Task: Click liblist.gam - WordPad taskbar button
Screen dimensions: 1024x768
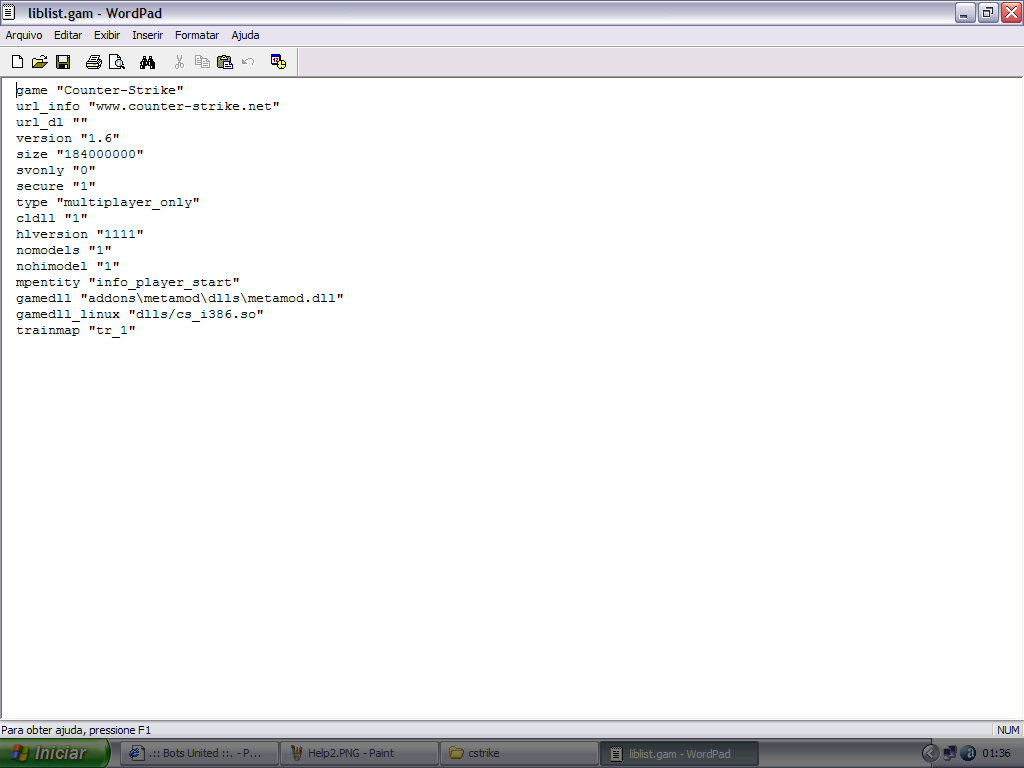Action: (x=679, y=754)
